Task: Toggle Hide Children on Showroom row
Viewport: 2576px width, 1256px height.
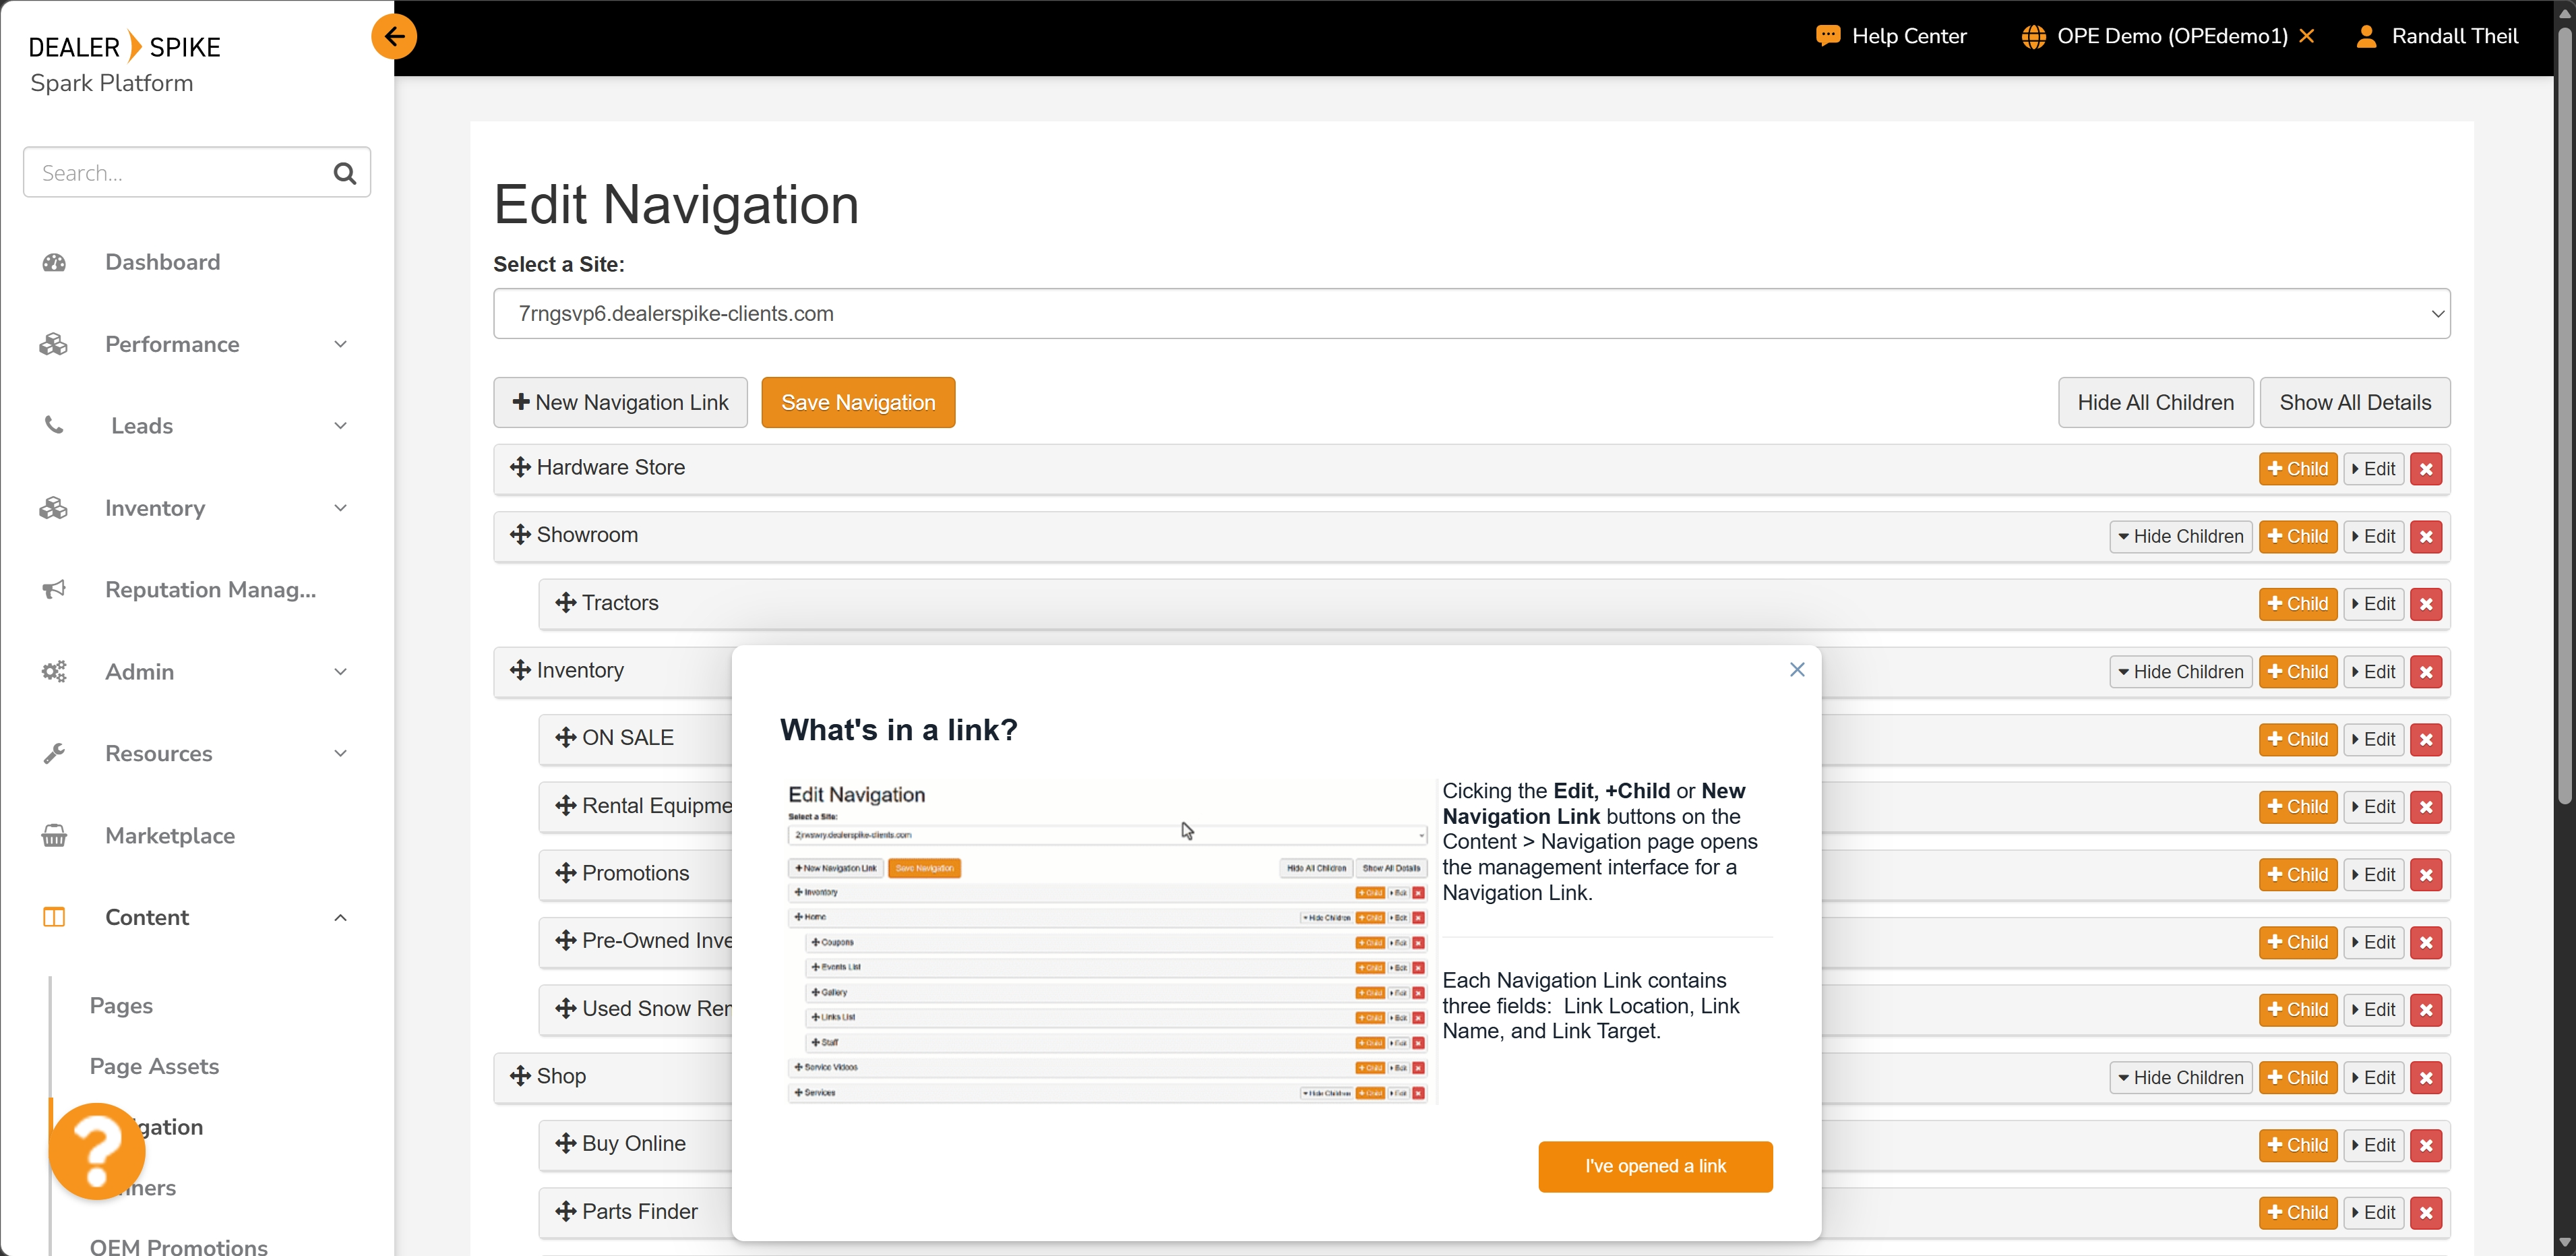Action: coord(2180,537)
